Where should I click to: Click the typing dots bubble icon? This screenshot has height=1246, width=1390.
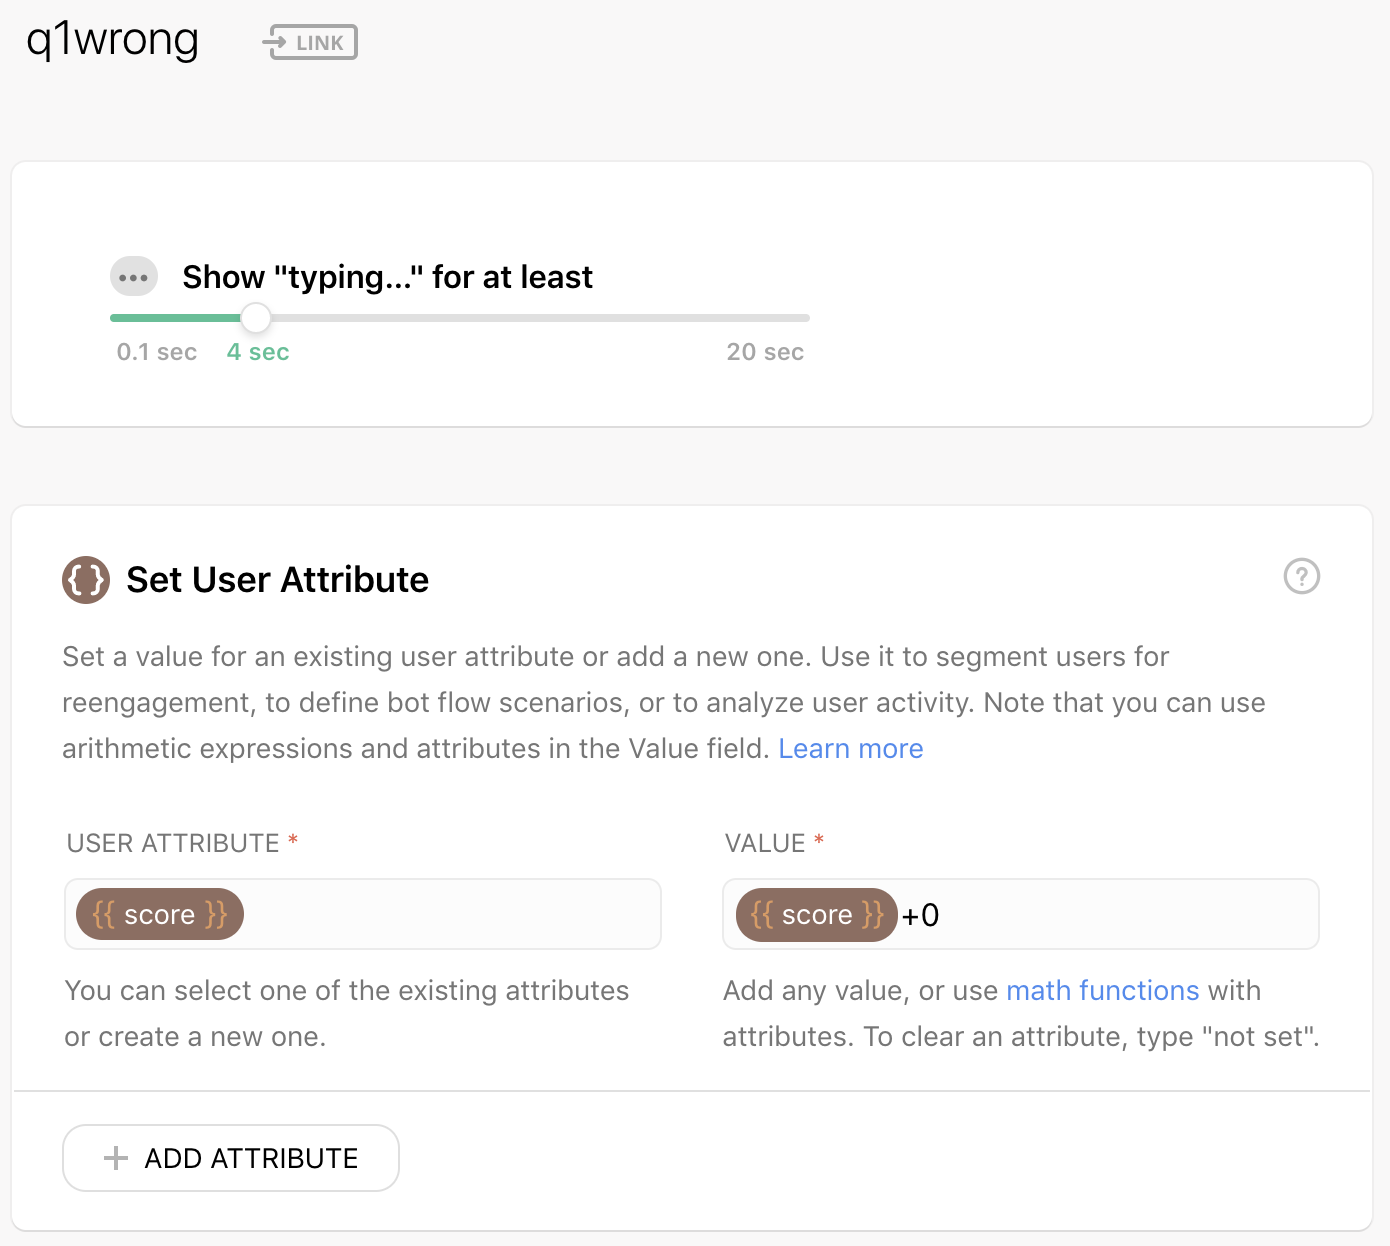pos(134,277)
